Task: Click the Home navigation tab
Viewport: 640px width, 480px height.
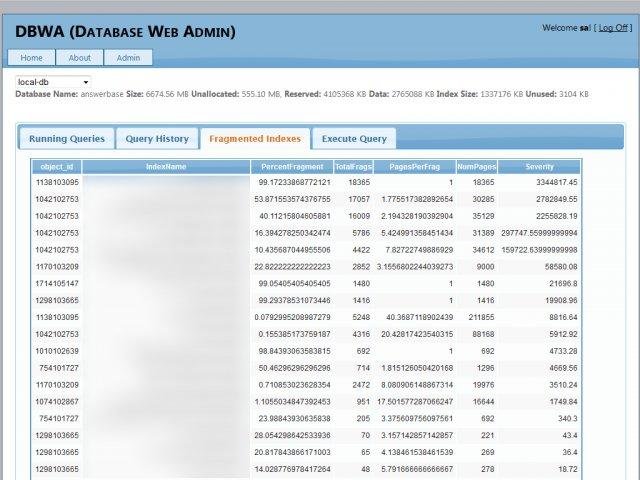Action: (31, 57)
